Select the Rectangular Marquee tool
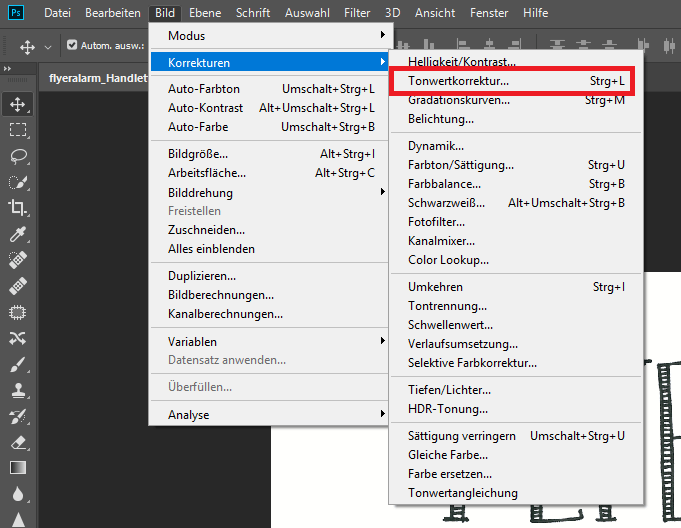This screenshot has height=528, width=681. tap(18, 130)
